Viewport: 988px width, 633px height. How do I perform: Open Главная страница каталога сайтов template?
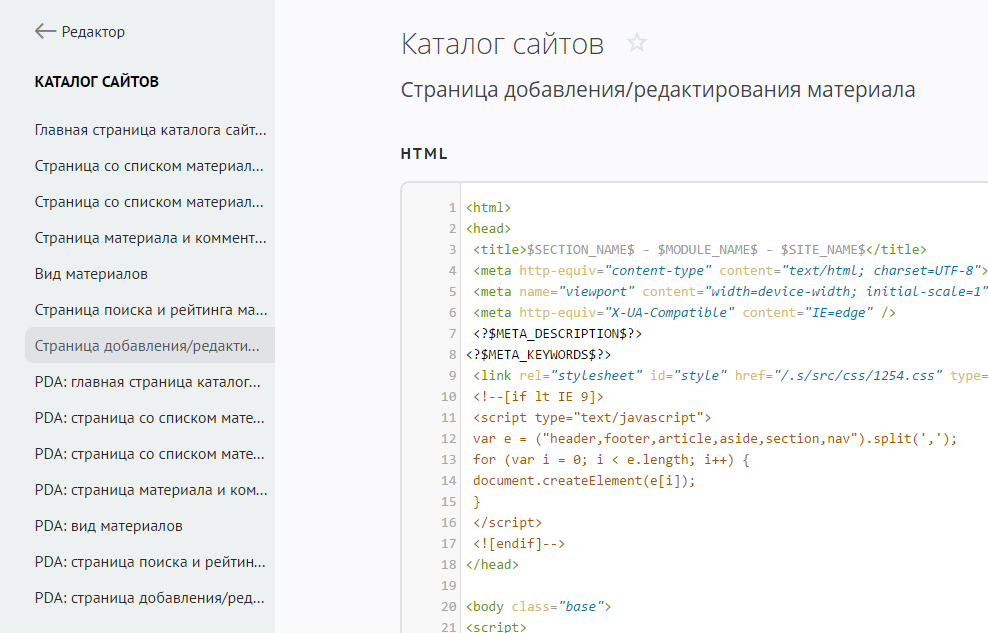(x=150, y=130)
